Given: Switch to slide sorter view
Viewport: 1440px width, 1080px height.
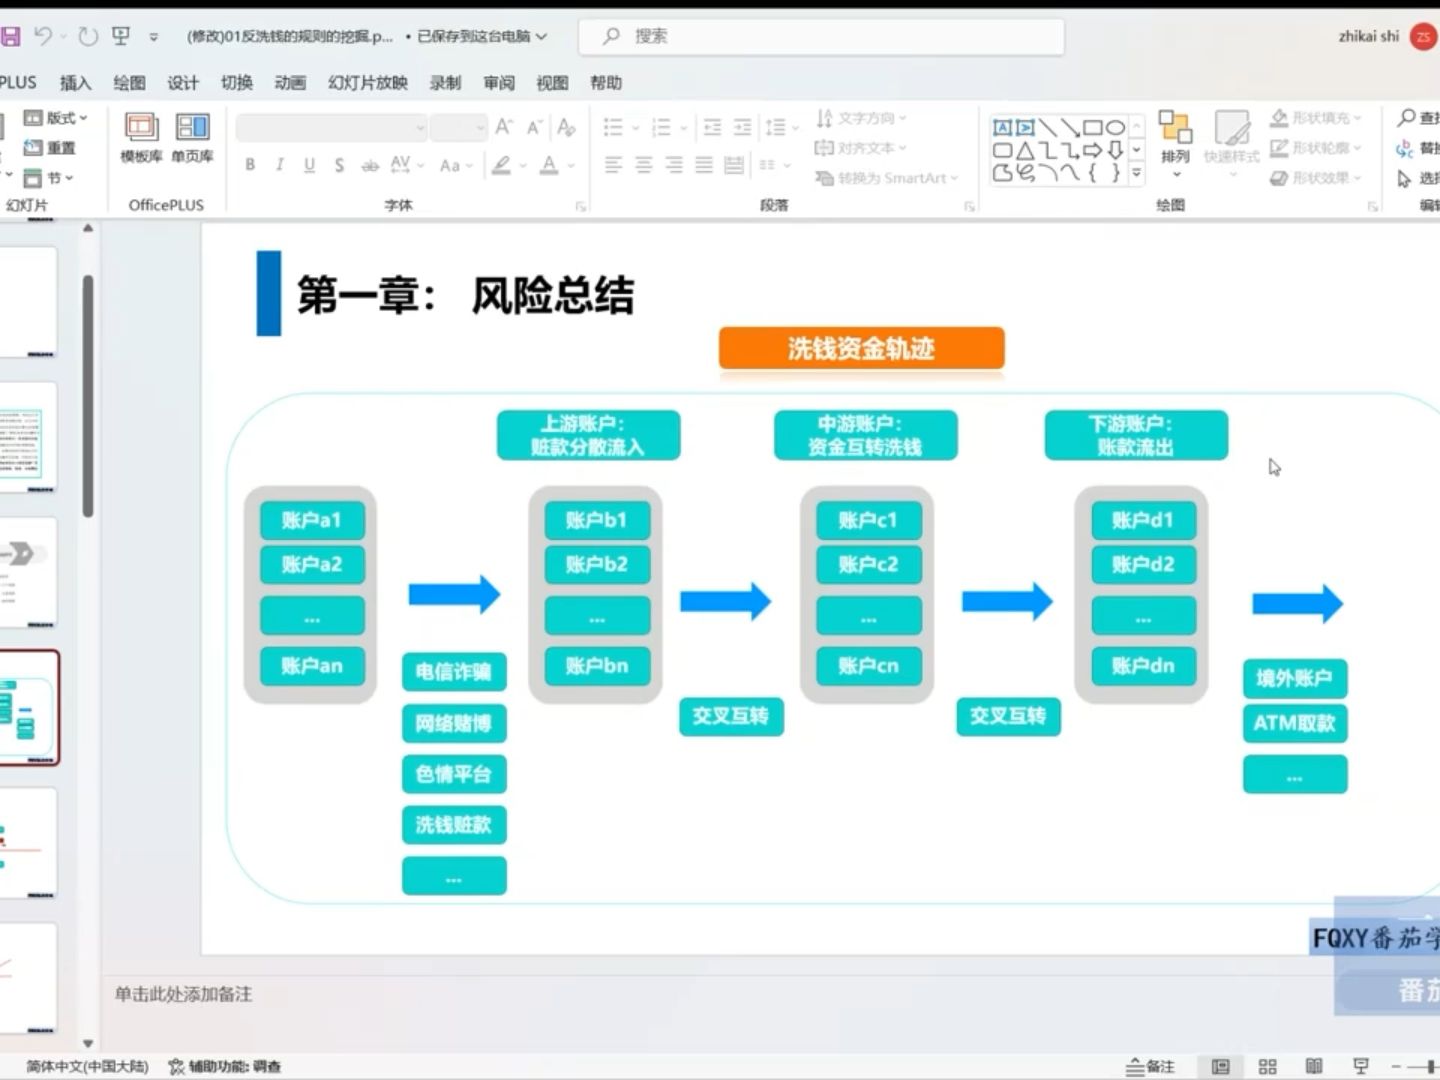Looking at the screenshot, I should [x=1267, y=1066].
